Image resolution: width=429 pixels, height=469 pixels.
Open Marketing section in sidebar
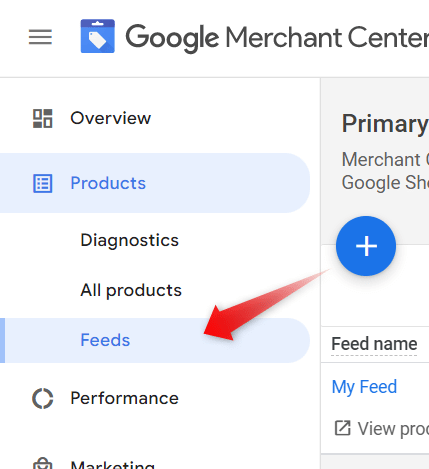point(113,464)
